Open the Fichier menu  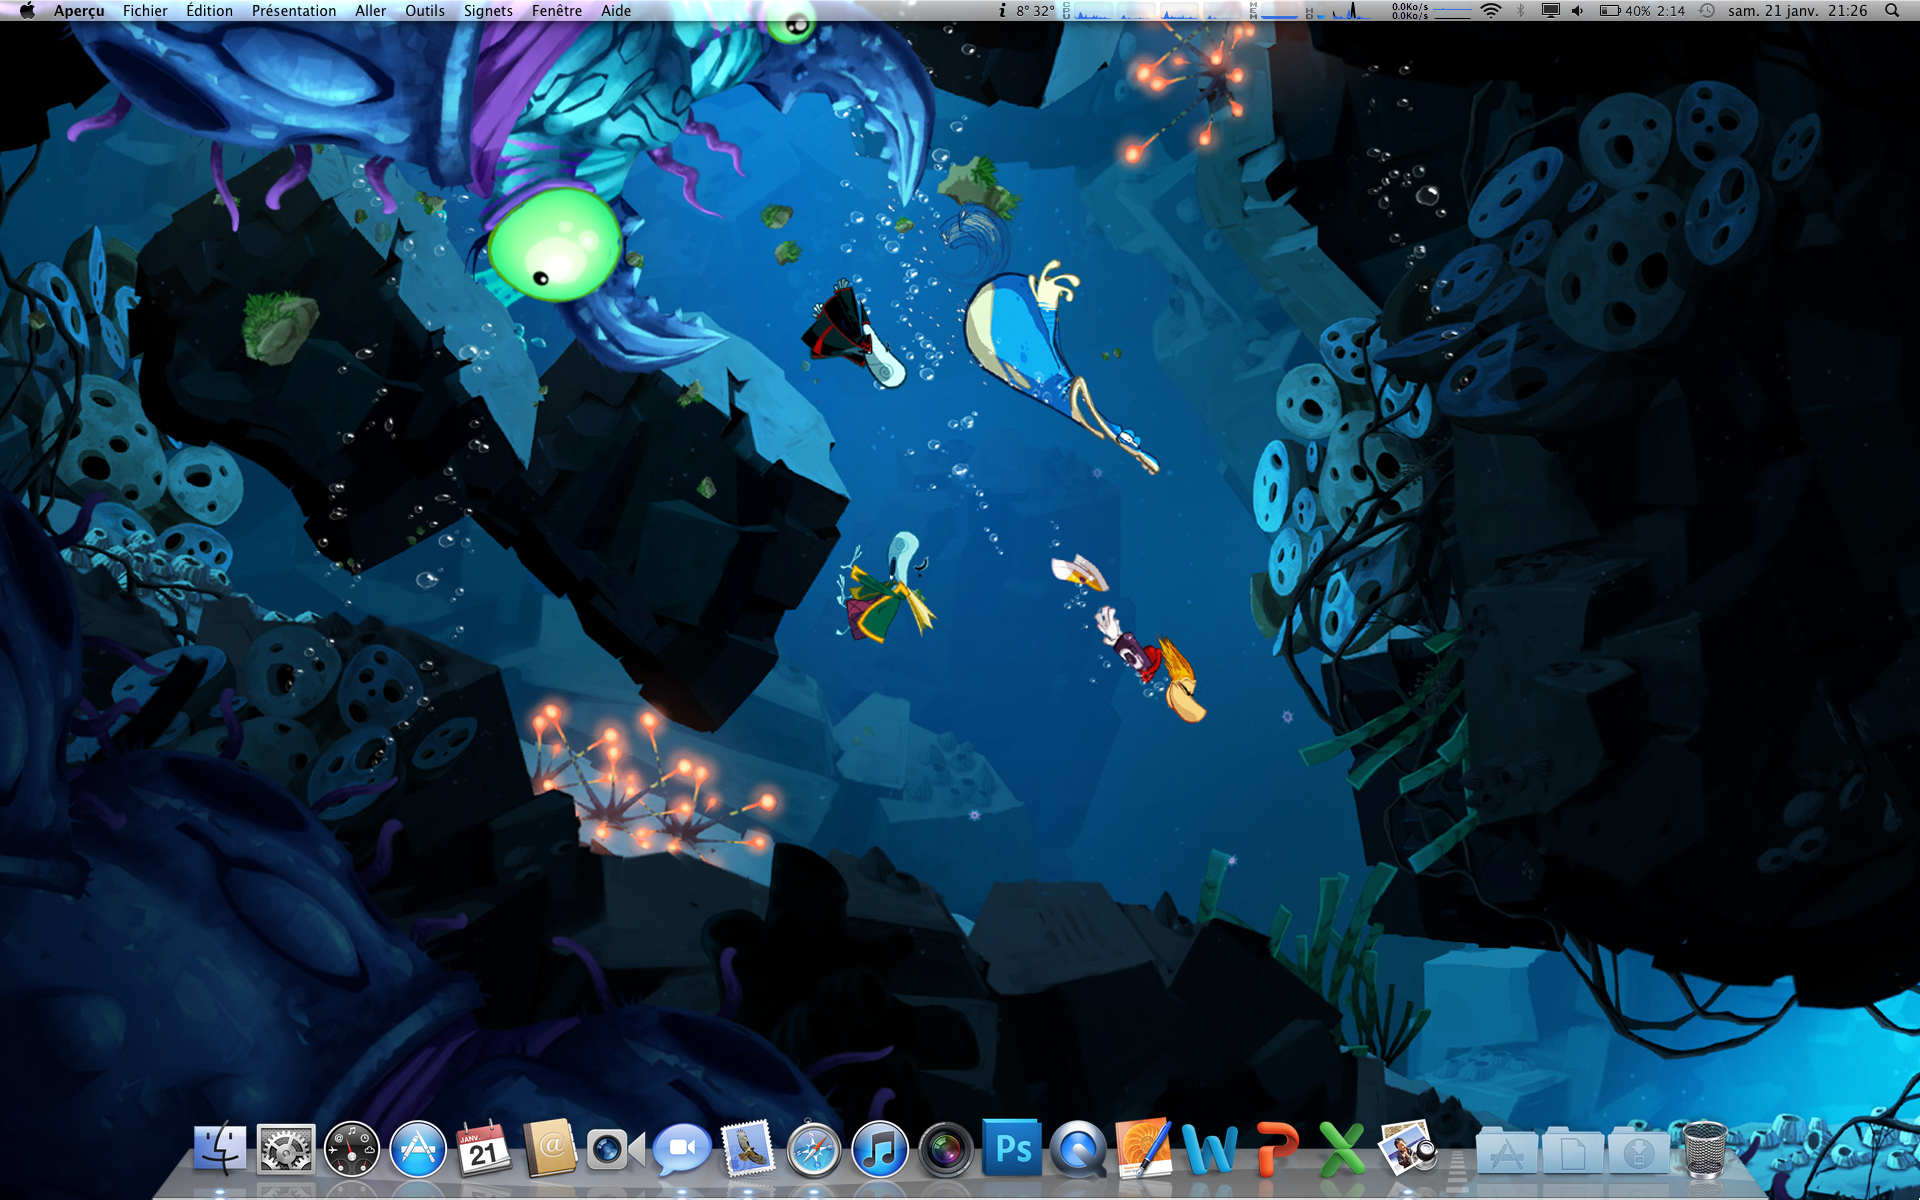coord(145,11)
